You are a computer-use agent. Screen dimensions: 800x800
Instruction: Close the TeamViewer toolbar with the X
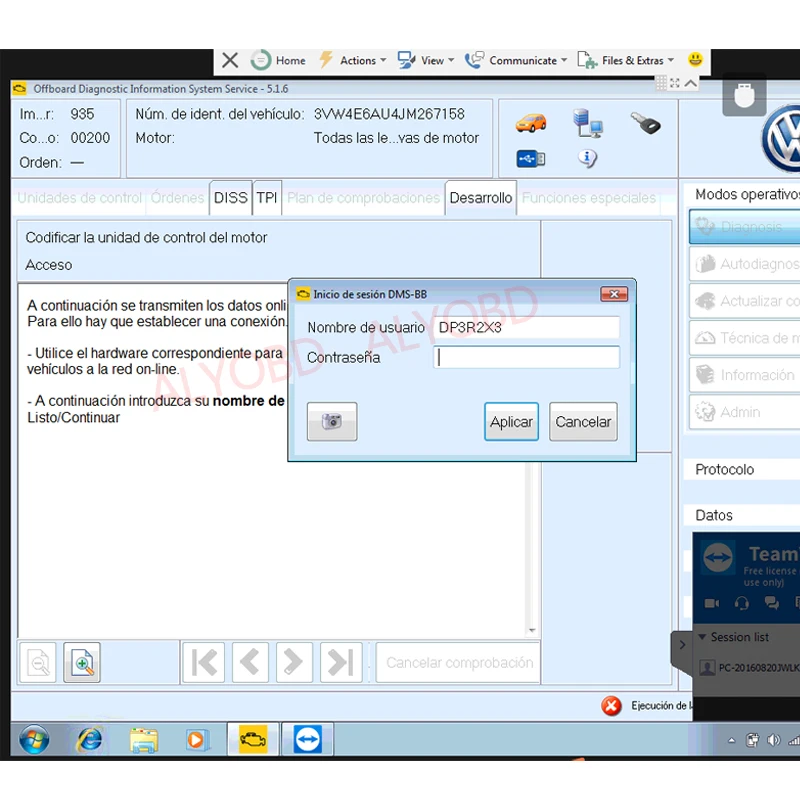pos(230,60)
